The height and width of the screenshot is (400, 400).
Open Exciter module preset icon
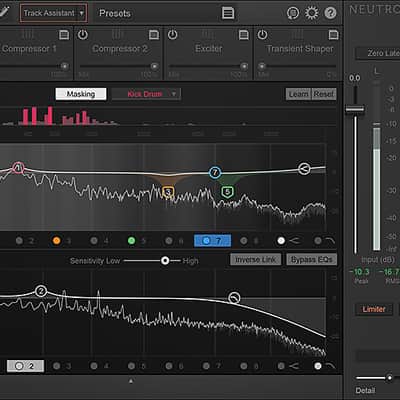pyautogui.click(x=244, y=35)
